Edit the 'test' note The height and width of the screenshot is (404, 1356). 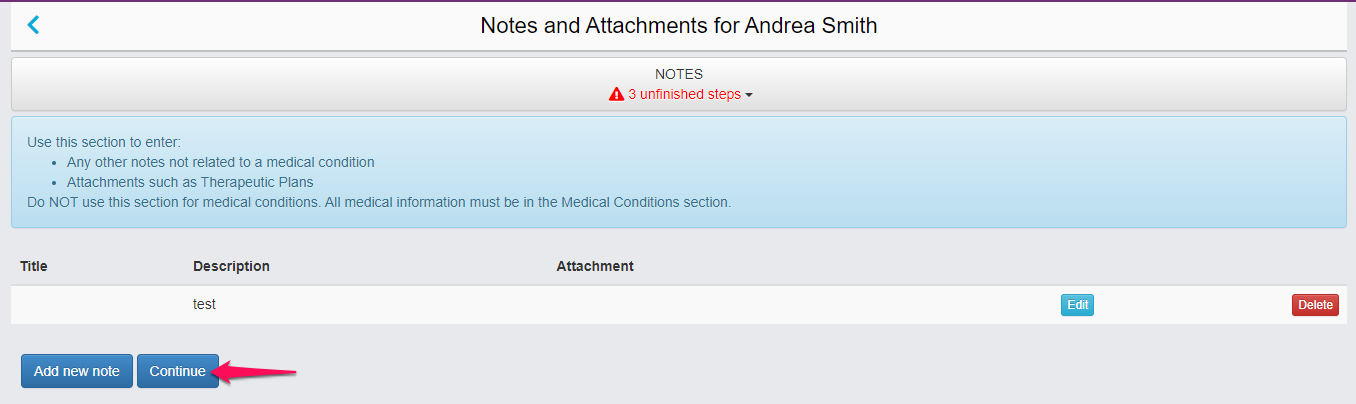(1077, 305)
